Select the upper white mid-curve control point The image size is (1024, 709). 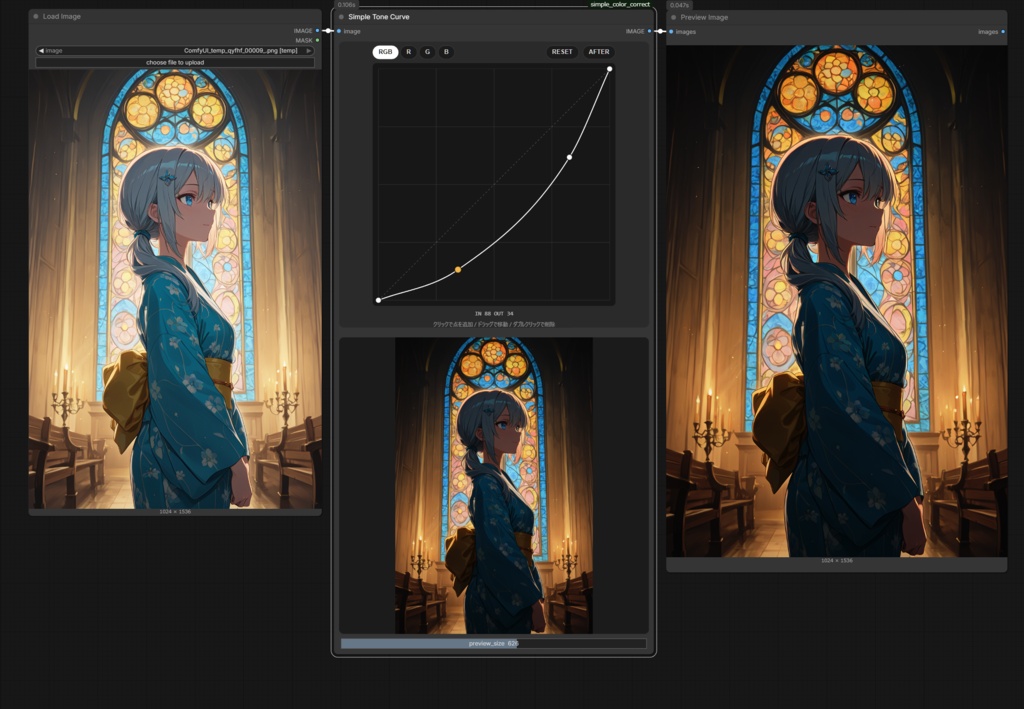[569, 157]
